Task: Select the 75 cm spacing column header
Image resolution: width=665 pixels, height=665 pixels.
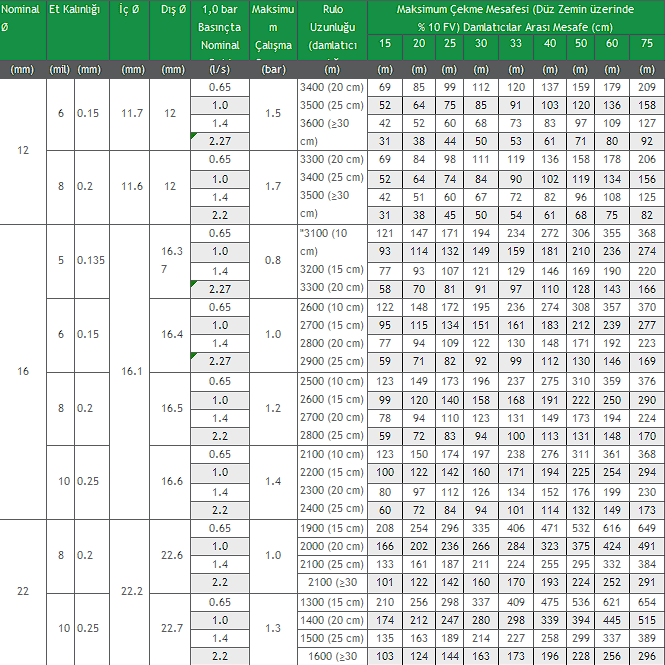Action: tap(647, 44)
